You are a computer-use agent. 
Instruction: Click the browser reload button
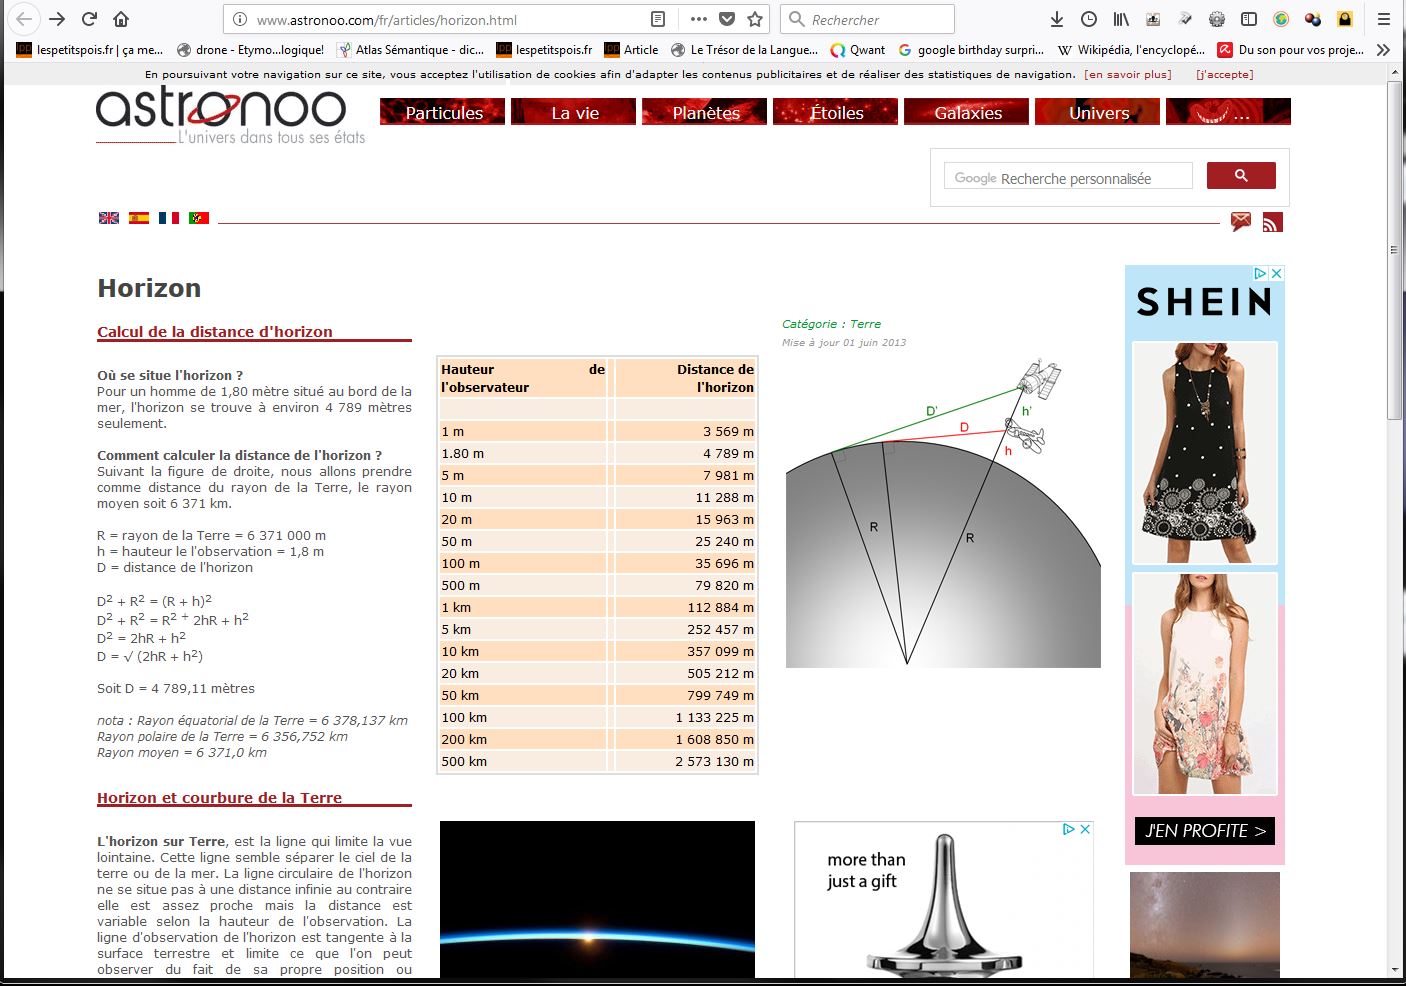pyautogui.click(x=89, y=19)
